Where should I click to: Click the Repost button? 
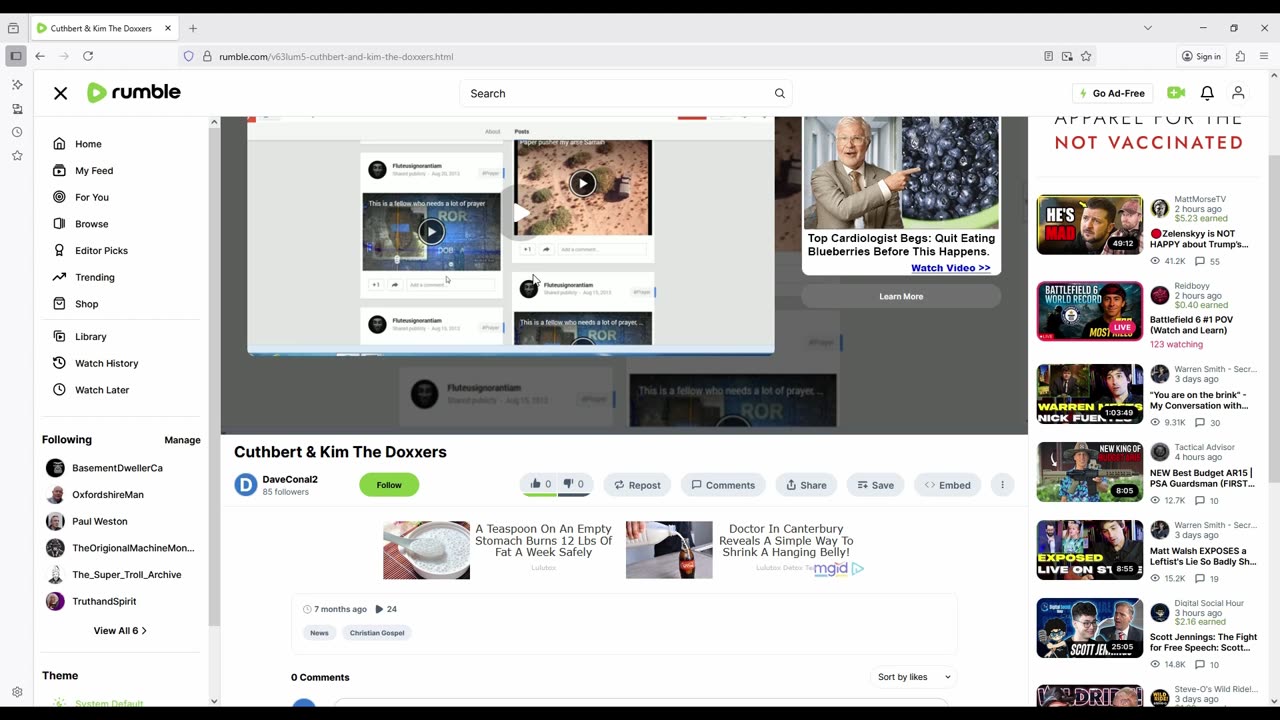pyautogui.click(x=637, y=485)
